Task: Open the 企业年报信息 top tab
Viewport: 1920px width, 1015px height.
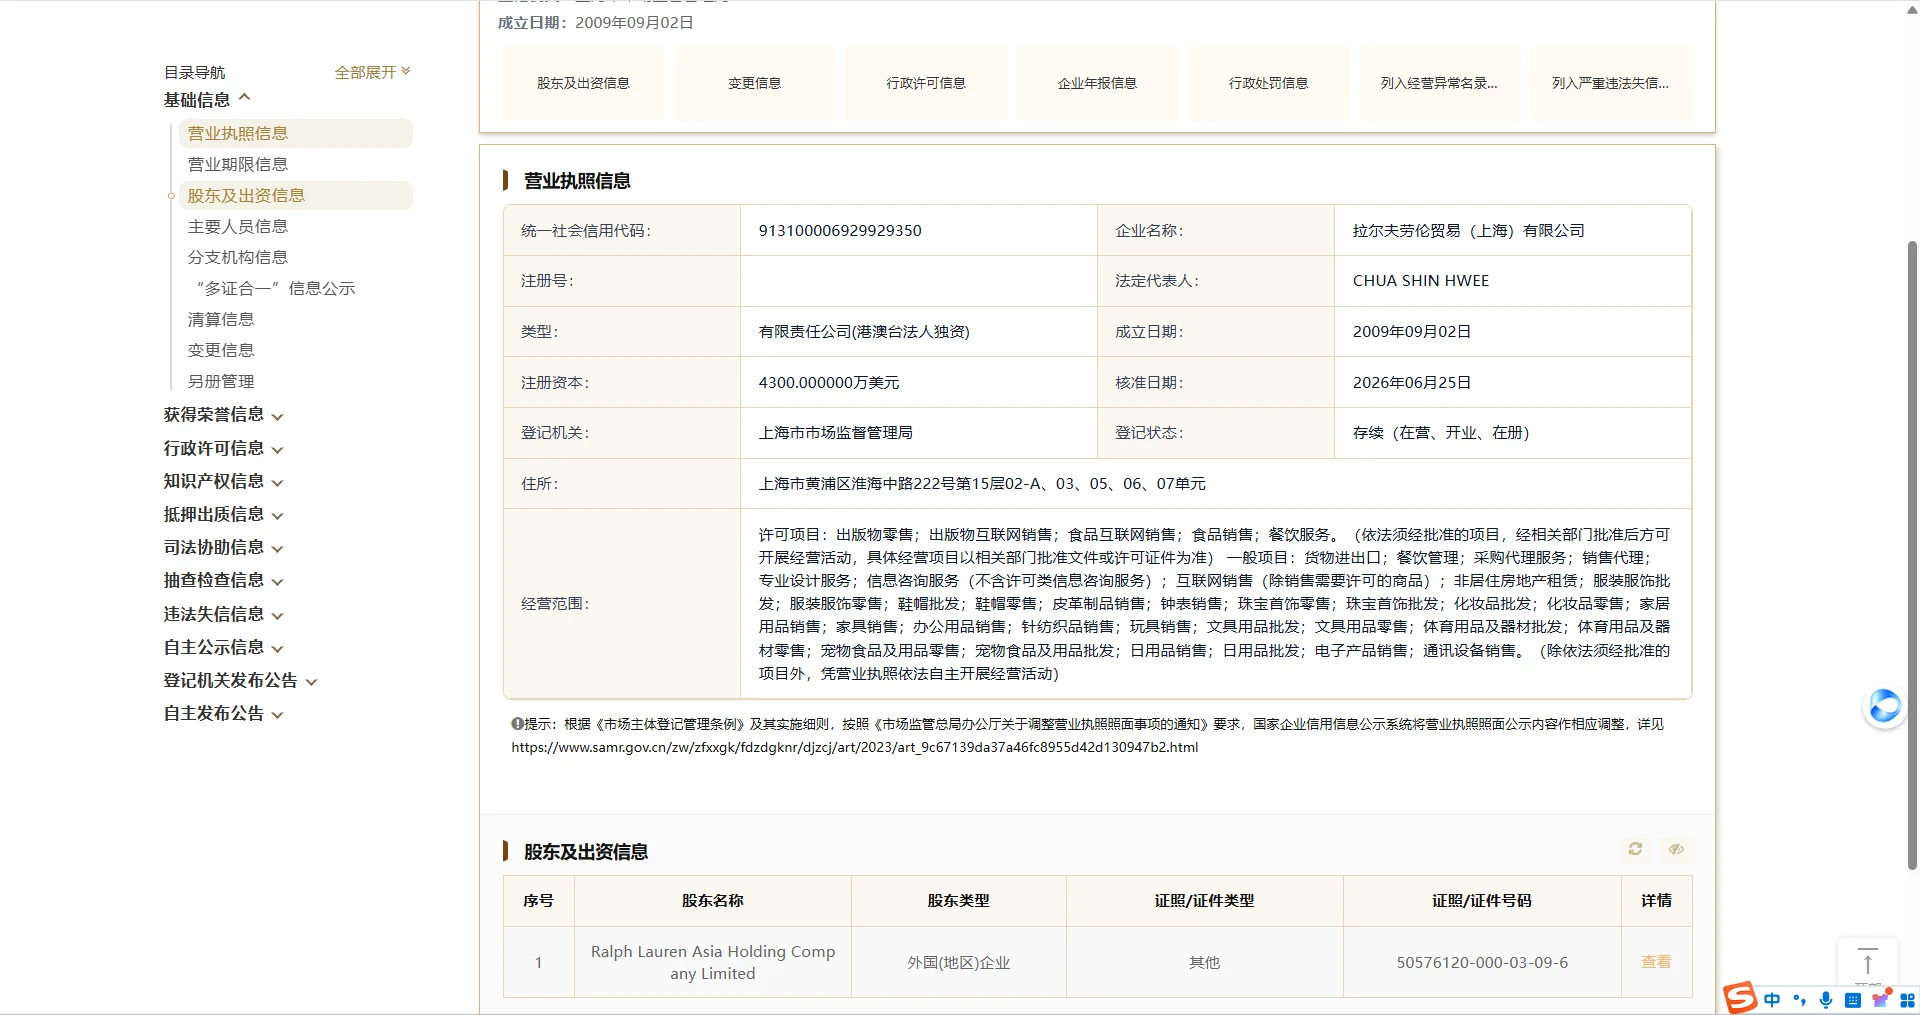Action: coord(1097,83)
